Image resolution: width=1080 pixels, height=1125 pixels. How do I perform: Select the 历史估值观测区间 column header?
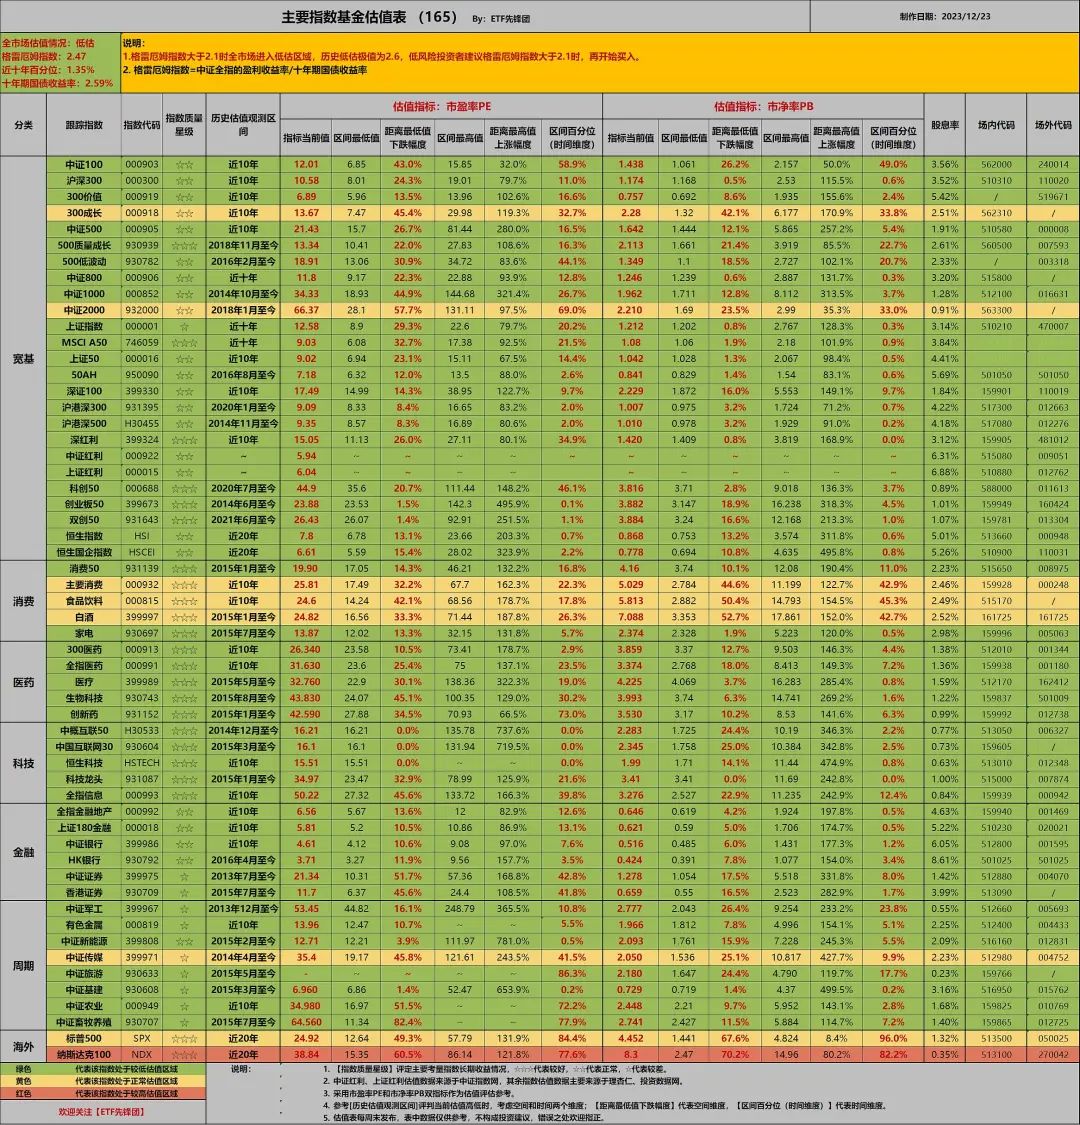click(x=243, y=125)
